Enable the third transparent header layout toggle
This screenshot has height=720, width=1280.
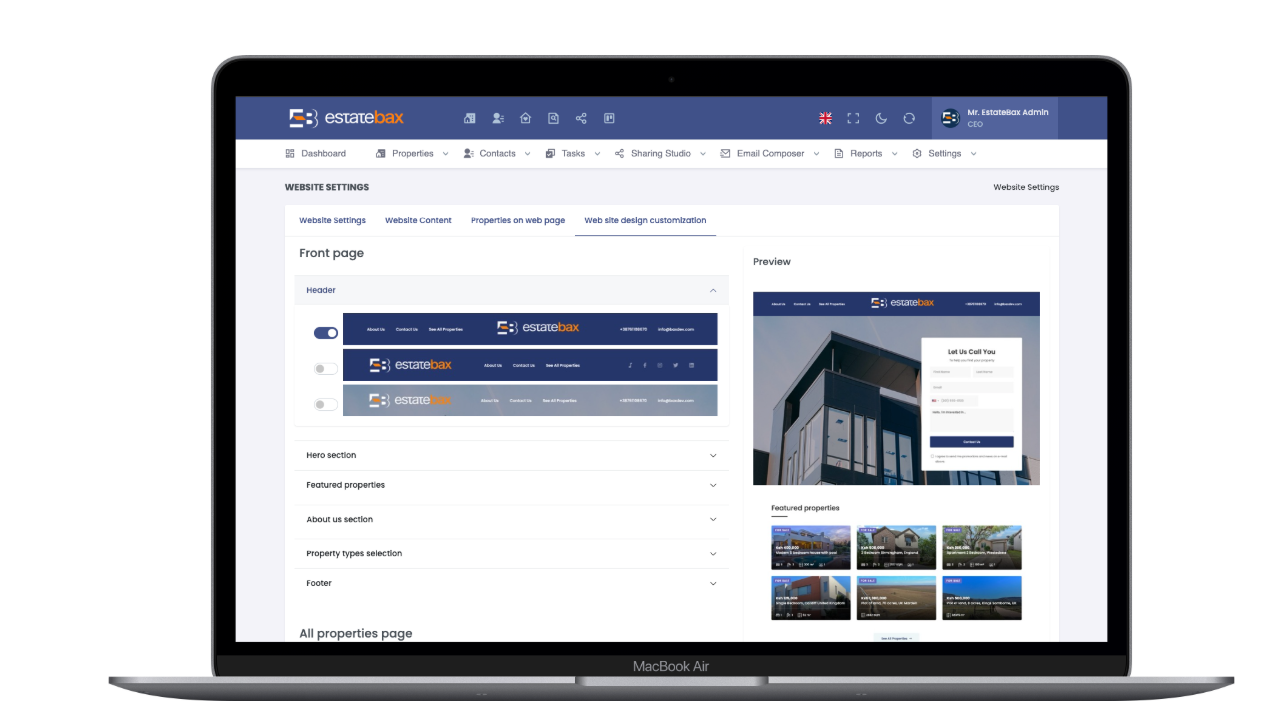[x=326, y=404]
